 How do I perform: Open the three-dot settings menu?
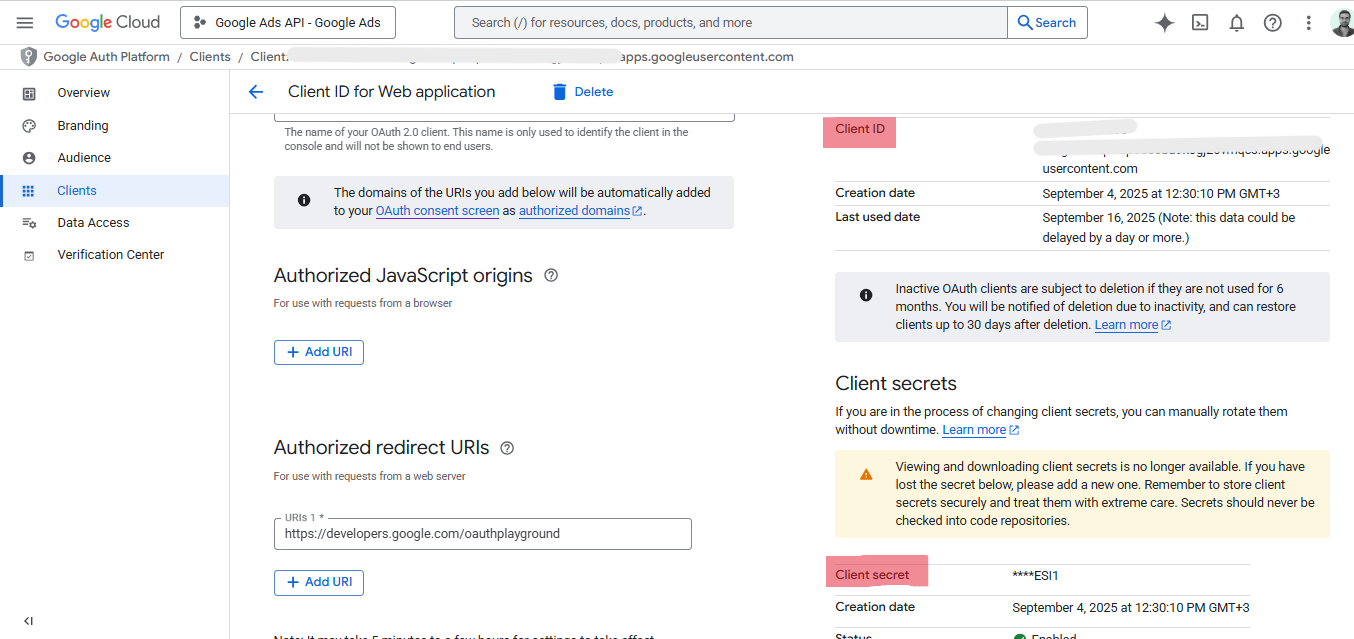pos(1308,23)
